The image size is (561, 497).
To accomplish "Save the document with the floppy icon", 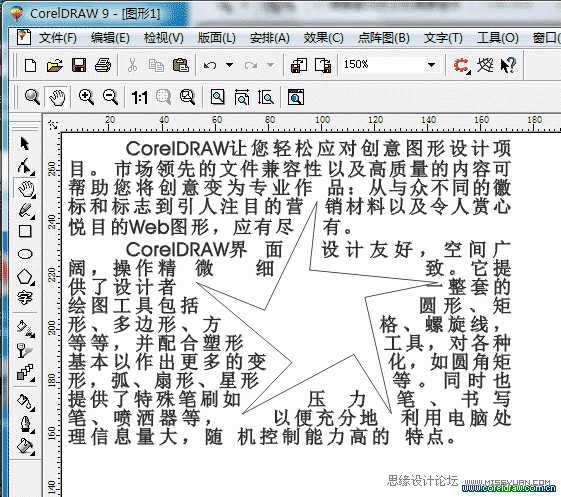I will (79, 65).
